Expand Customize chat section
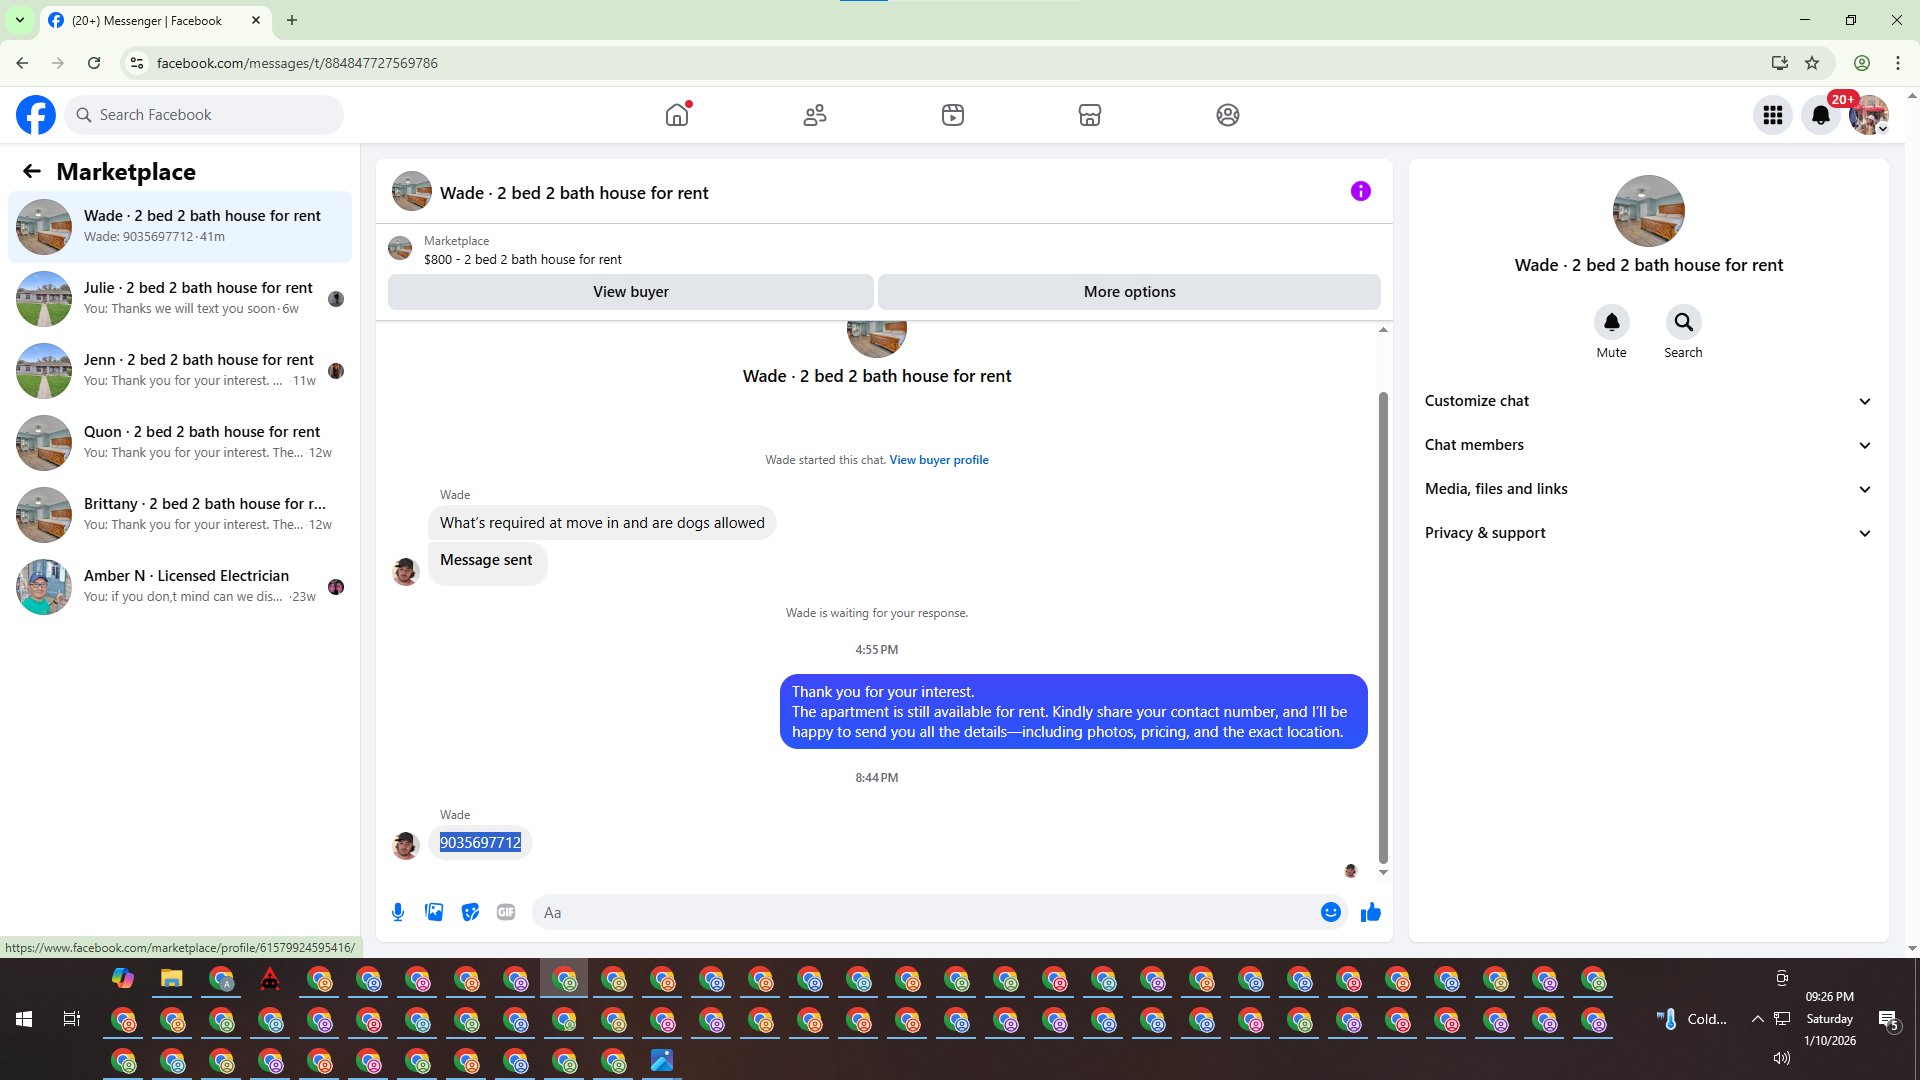The image size is (1920, 1080). click(1648, 401)
